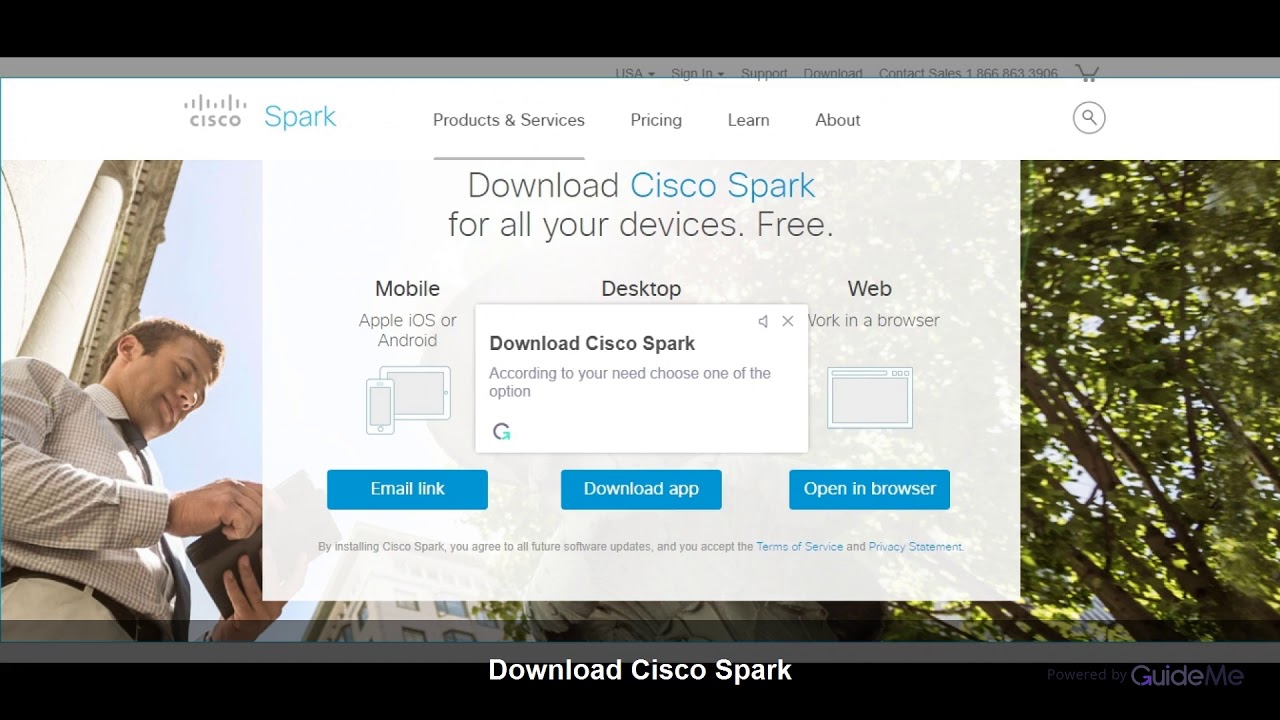Open the Pricing menu item
1280x720 pixels.
[x=656, y=120]
